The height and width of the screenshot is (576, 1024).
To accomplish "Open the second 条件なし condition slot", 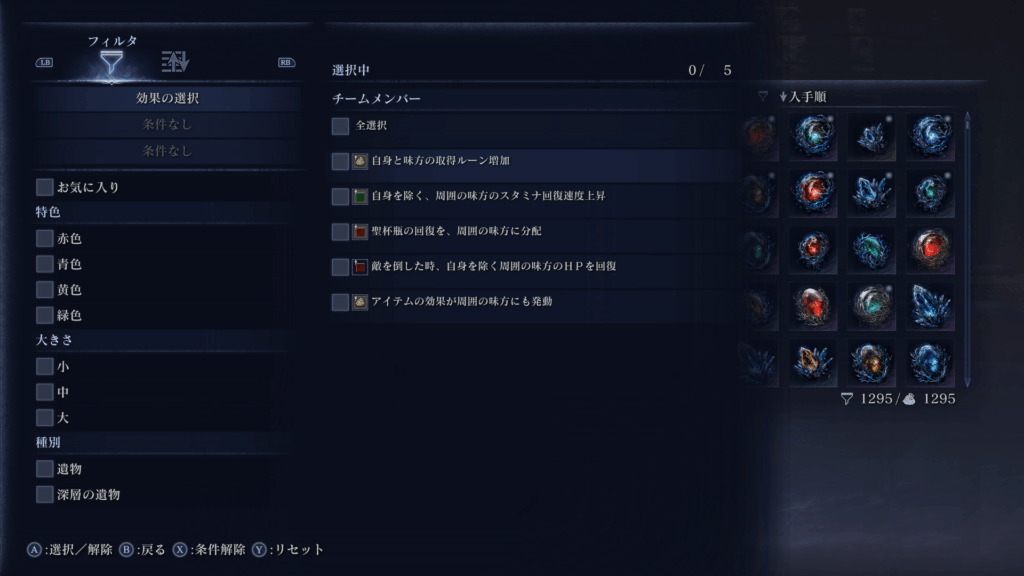I will pyautogui.click(x=168, y=151).
